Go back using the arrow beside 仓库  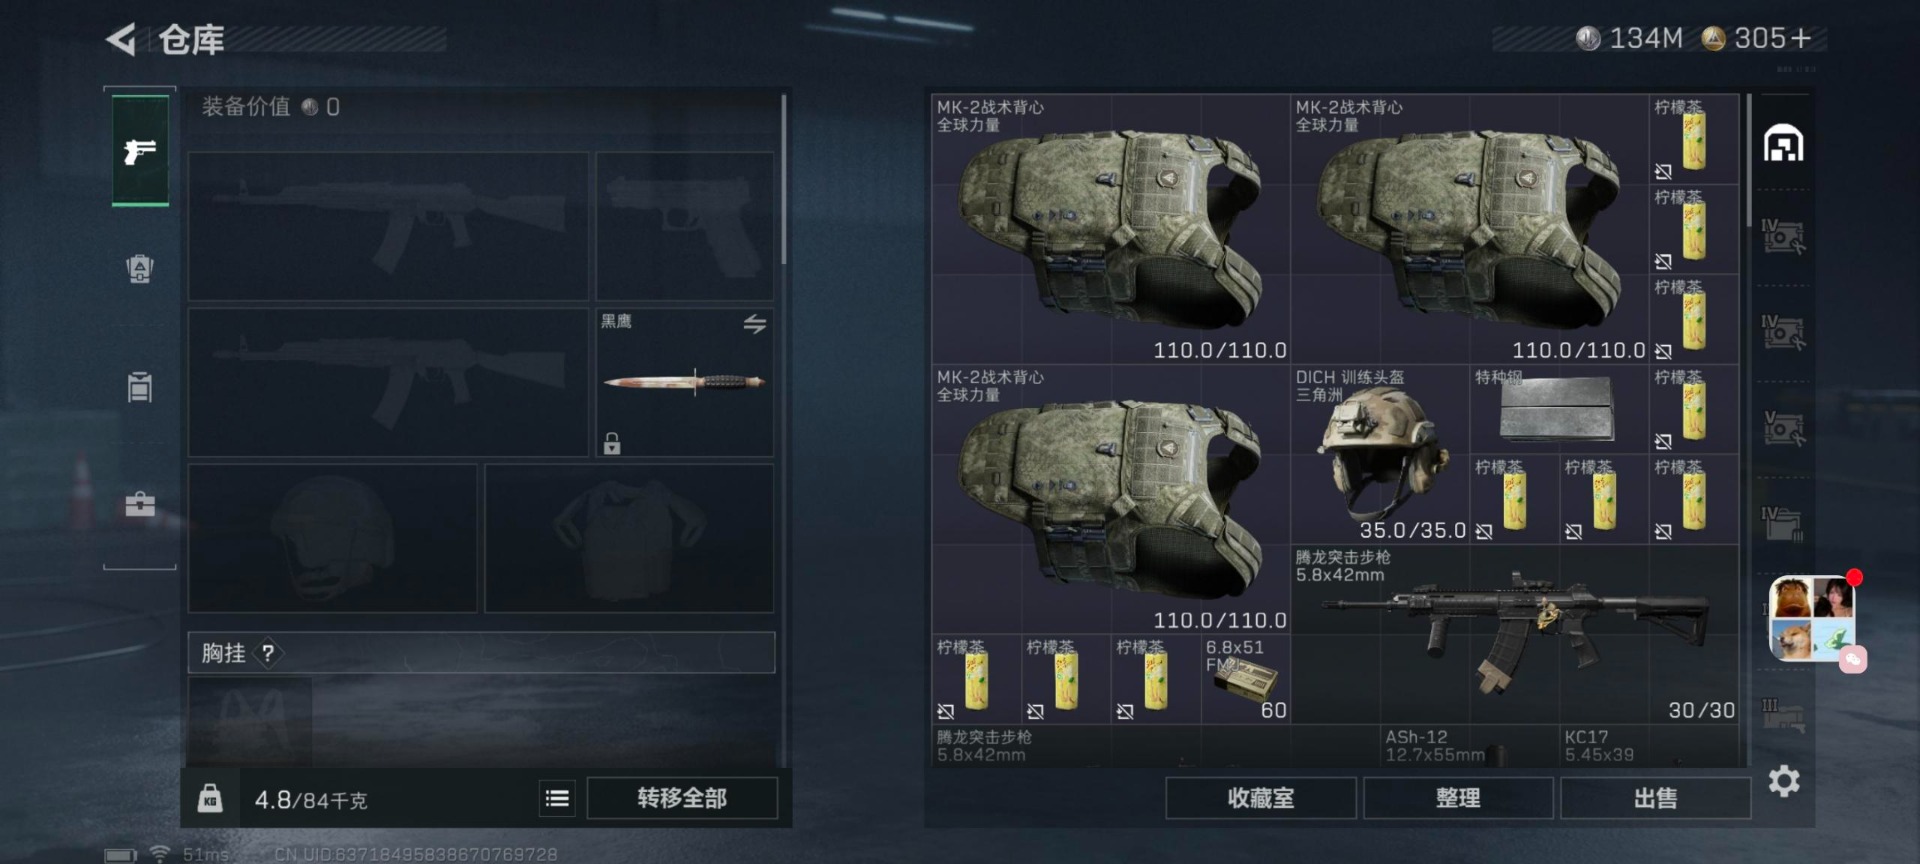point(121,40)
